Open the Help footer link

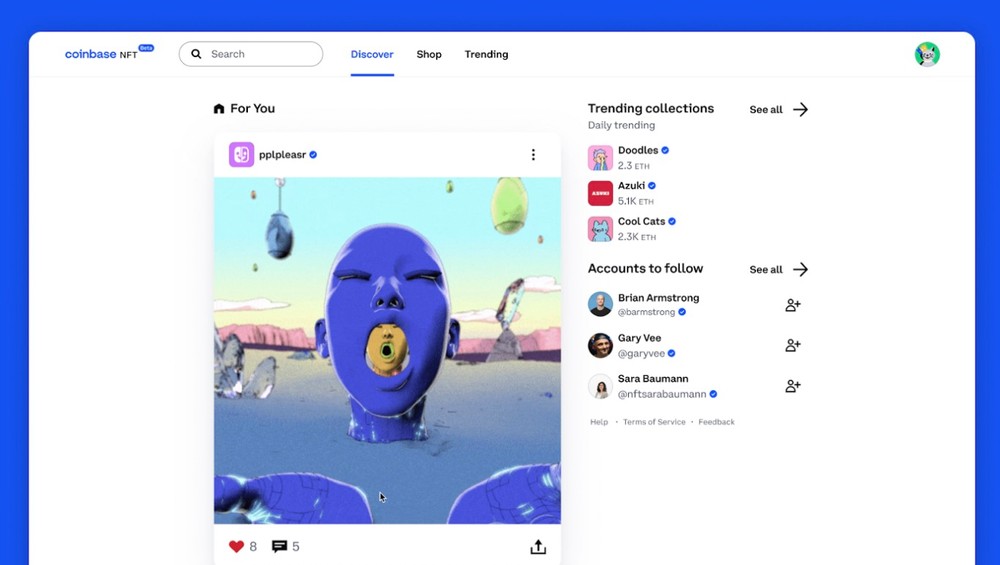tap(599, 422)
